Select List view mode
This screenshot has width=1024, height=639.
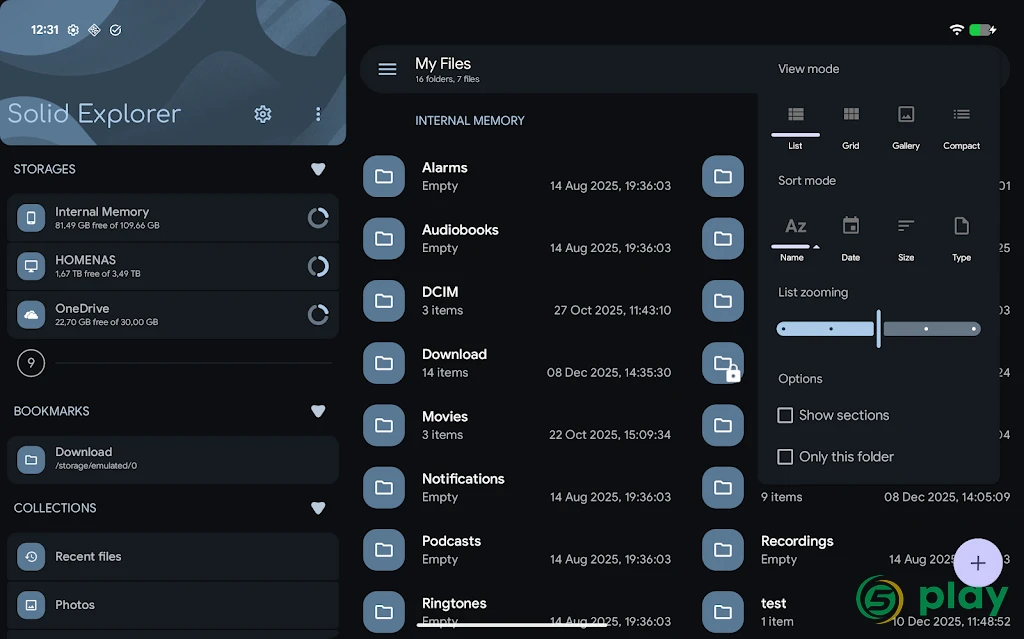(795, 127)
